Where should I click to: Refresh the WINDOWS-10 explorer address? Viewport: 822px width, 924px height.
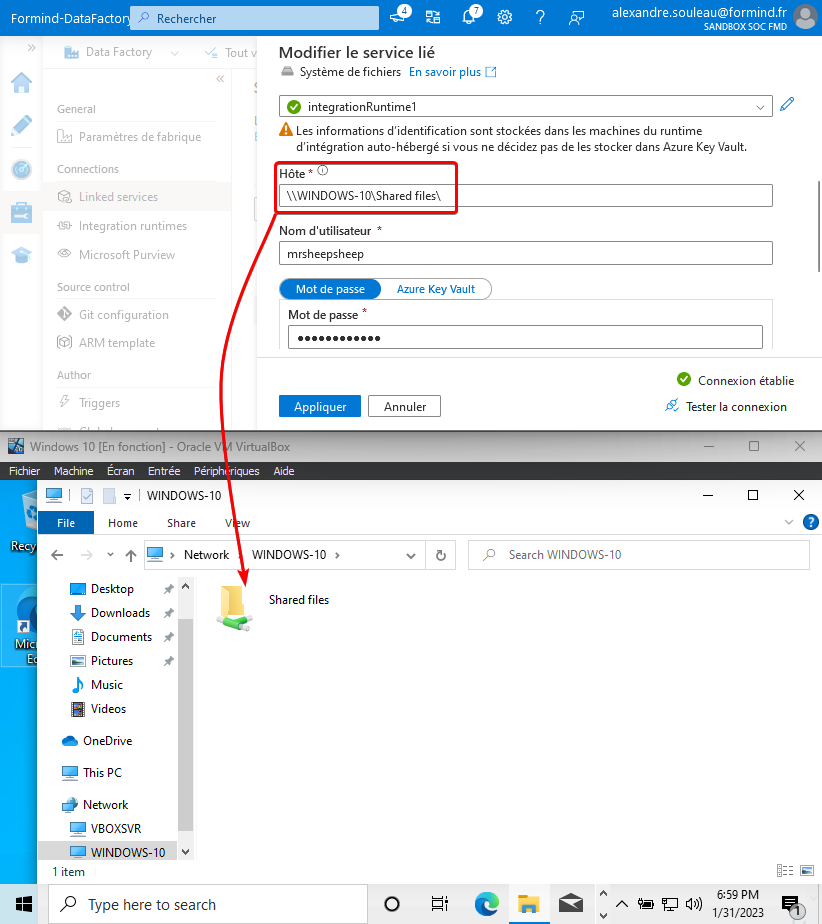441,555
